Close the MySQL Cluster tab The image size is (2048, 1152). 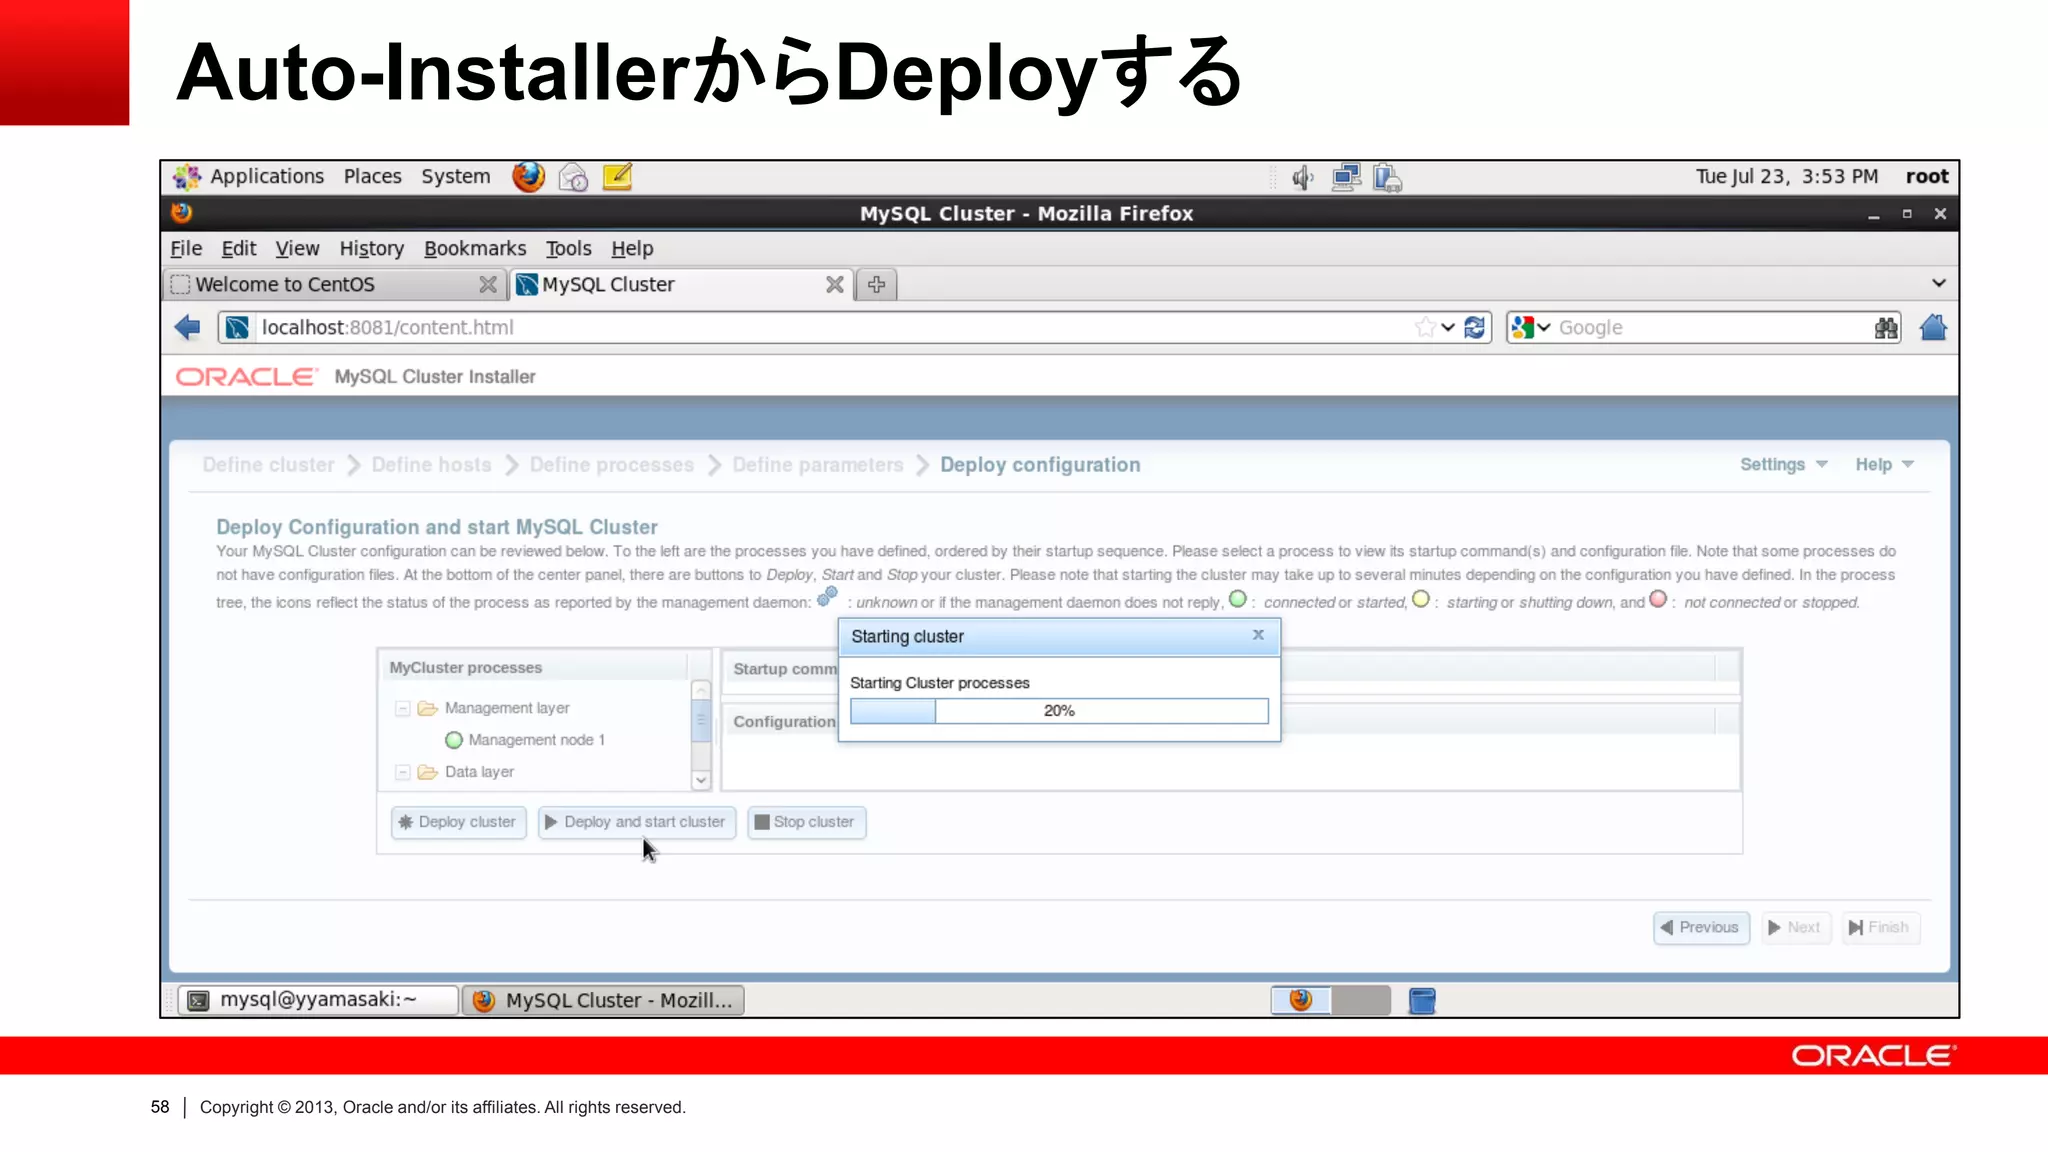tap(834, 284)
